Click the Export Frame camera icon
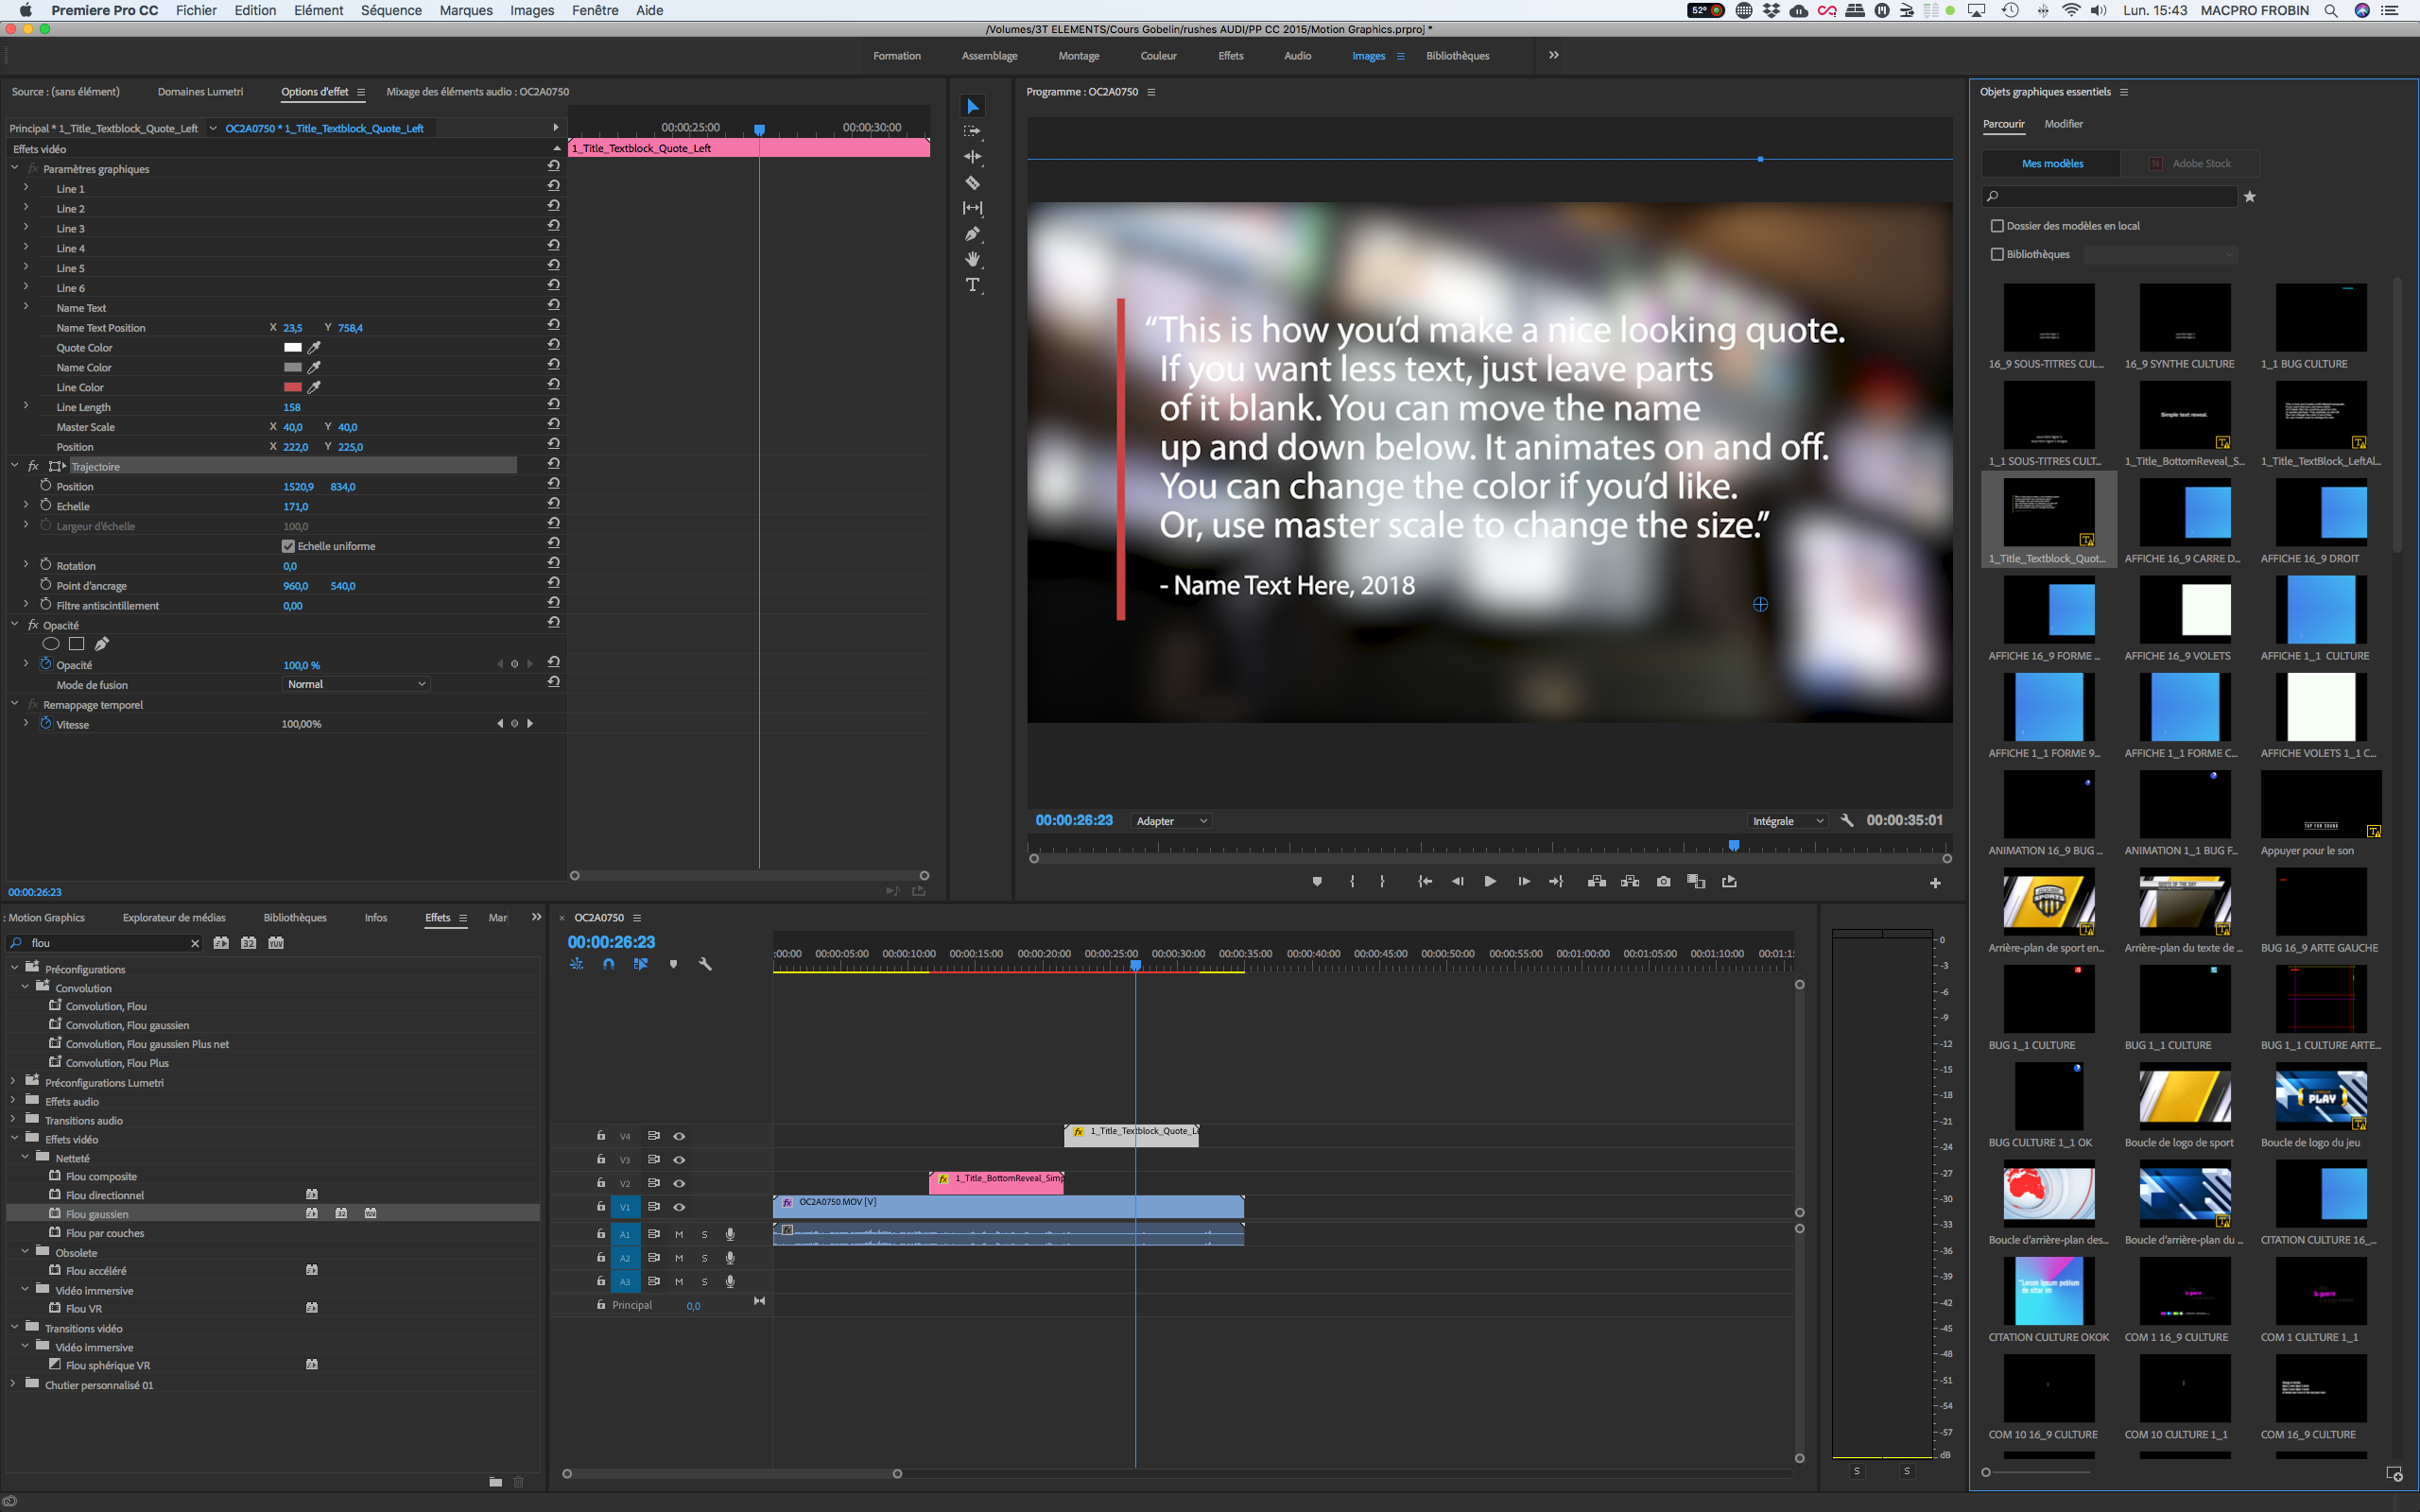The height and width of the screenshot is (1512, 2420). pyautogui.click(x=1663, y=881)
